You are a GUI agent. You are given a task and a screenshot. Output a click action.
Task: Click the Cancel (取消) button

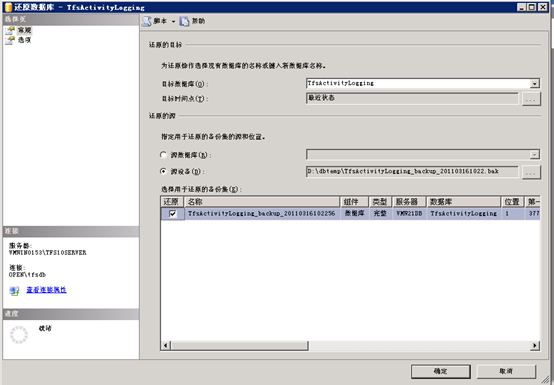coord(506,371)
